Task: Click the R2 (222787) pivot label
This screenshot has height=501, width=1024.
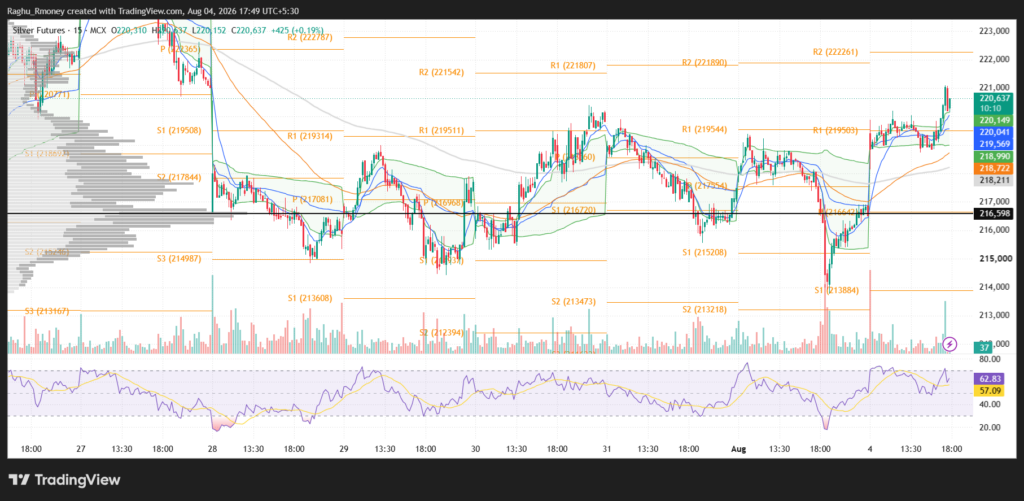Action: [310, 38]
